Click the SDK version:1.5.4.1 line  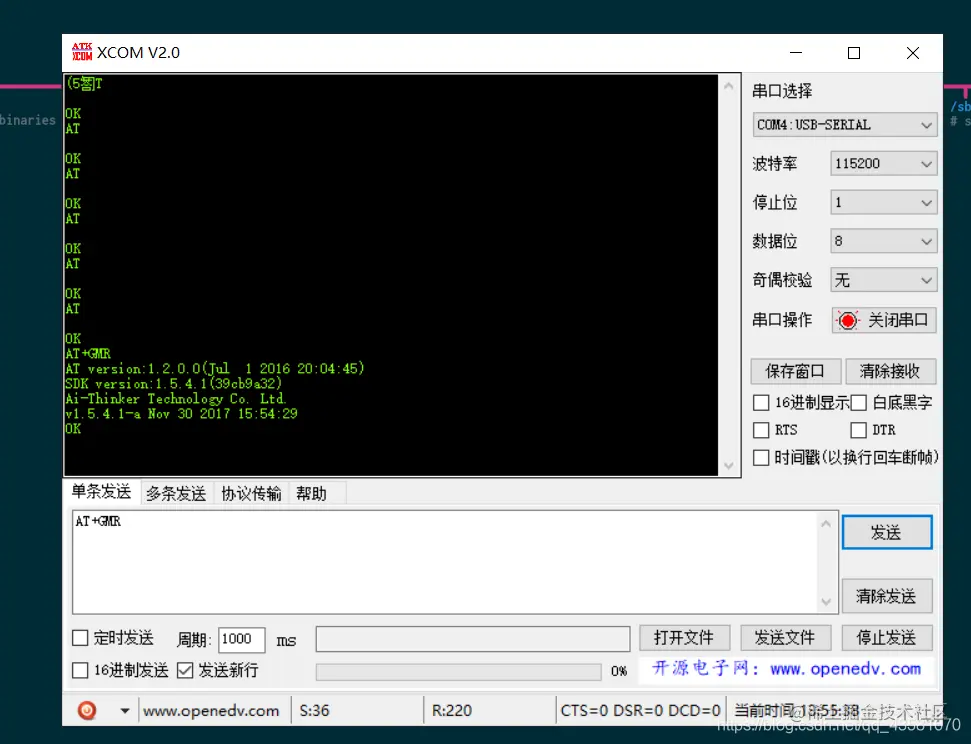(173, 383)
